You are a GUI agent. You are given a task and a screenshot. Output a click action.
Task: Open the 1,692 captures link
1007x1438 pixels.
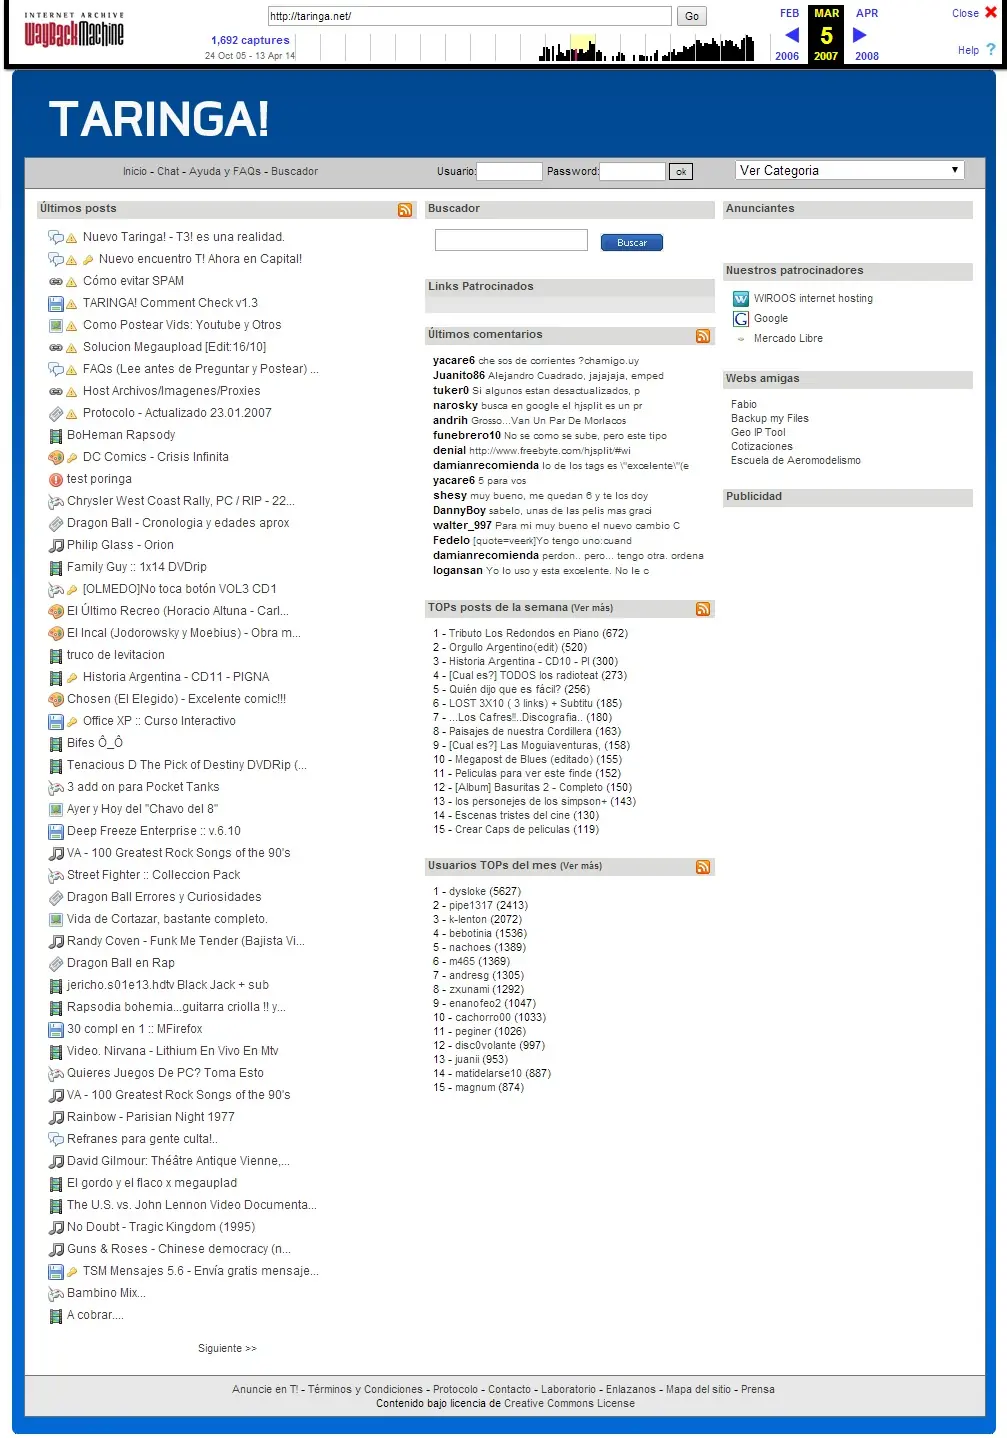tap(250, 41)
